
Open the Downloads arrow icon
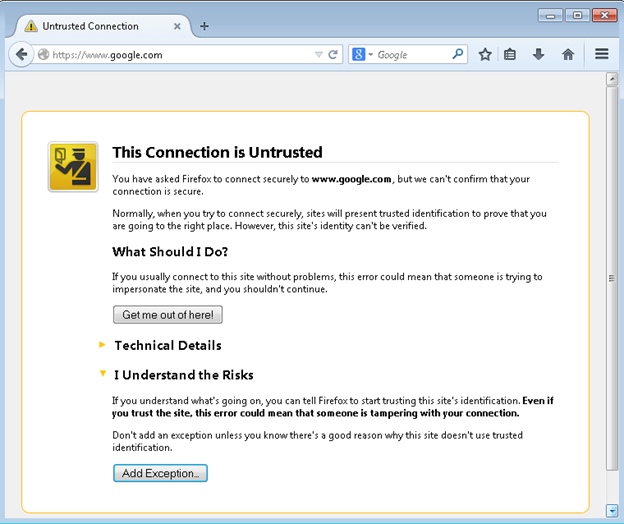click(538, 55)
